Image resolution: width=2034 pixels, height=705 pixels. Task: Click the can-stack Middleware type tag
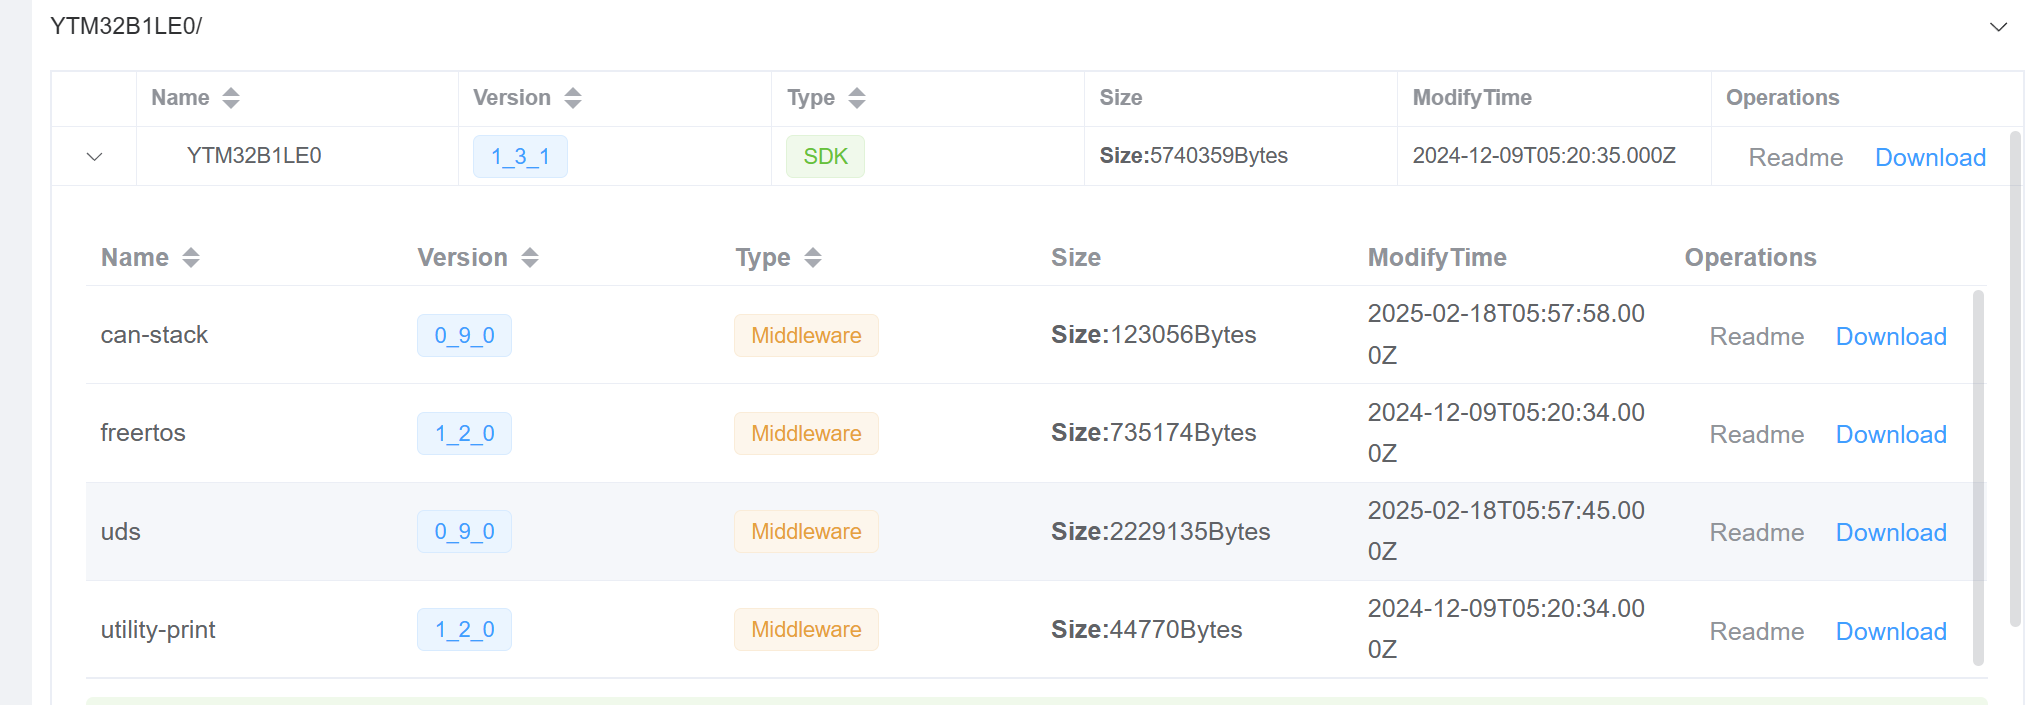coord(806,336)
